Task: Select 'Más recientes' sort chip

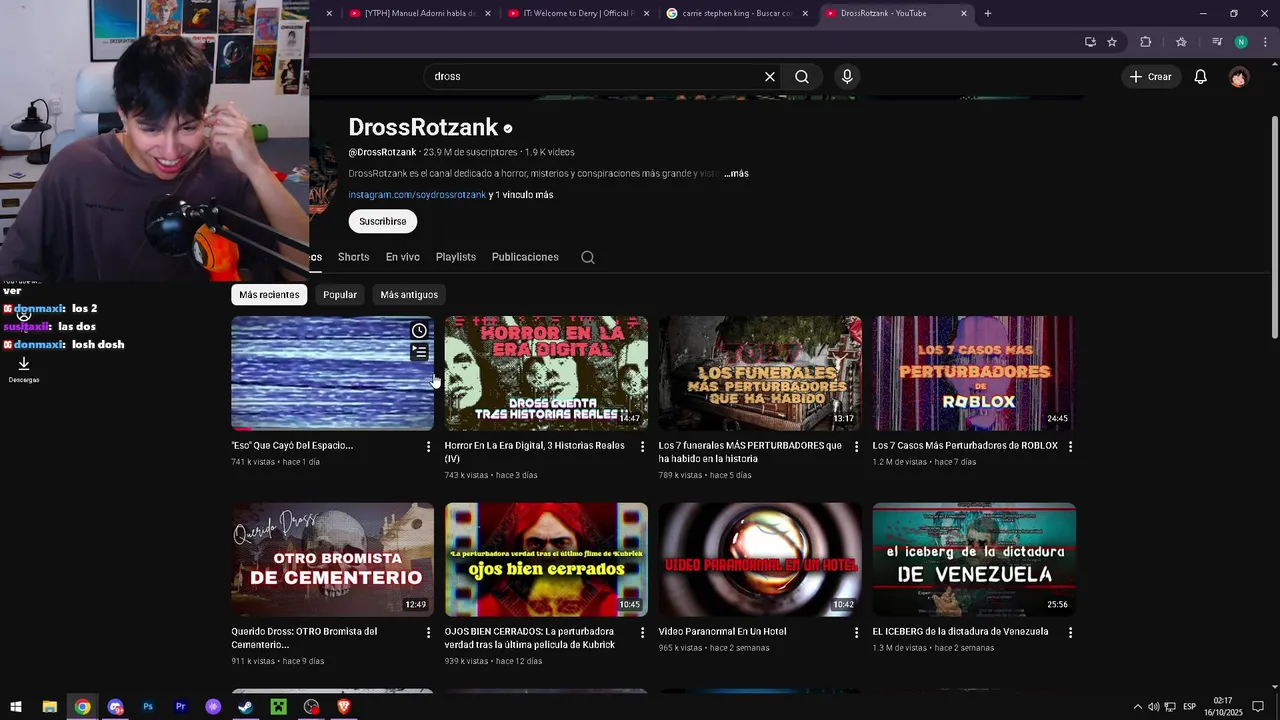Action: pyautogui.click(x=269, y=295)
